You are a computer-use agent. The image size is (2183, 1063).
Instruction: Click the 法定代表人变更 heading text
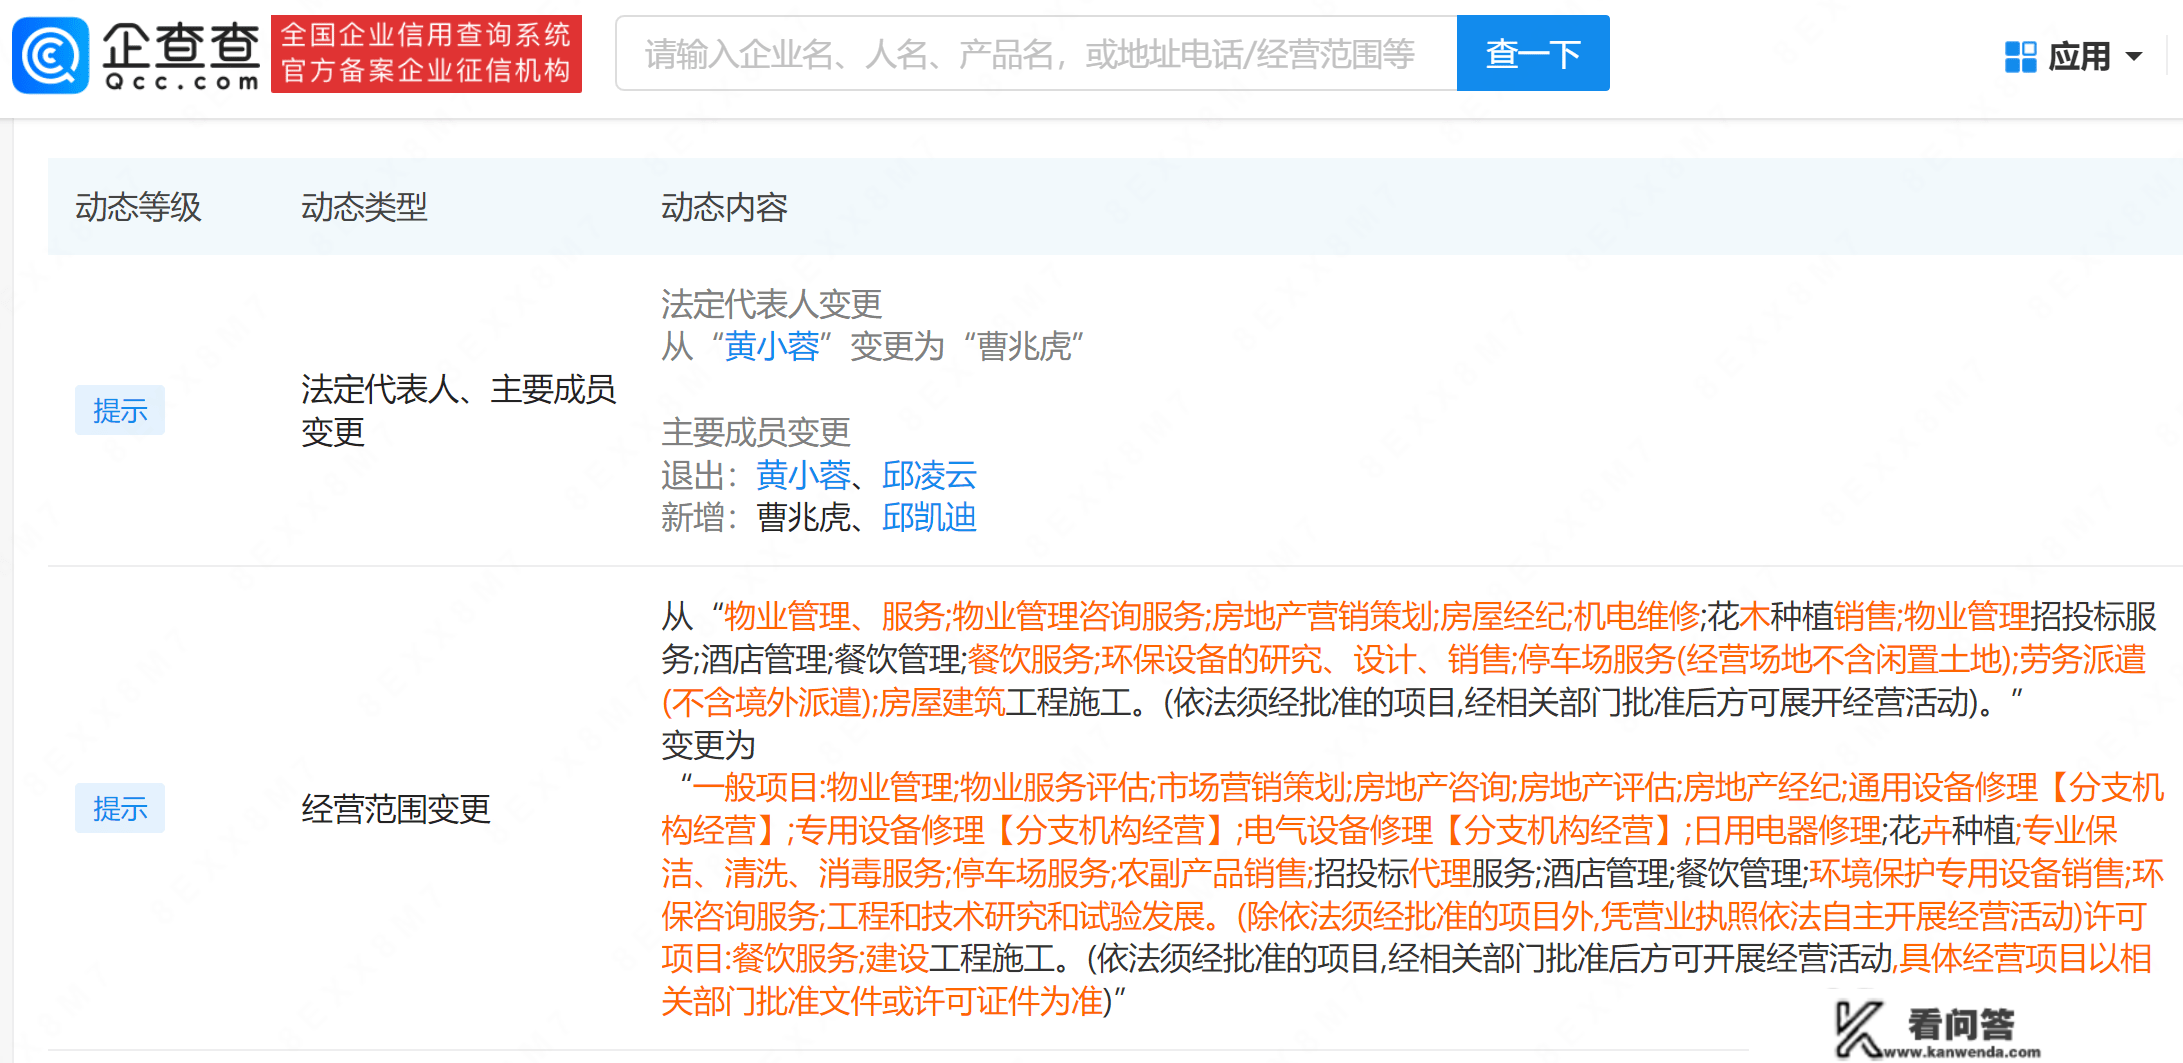click(x=771, y=304)
